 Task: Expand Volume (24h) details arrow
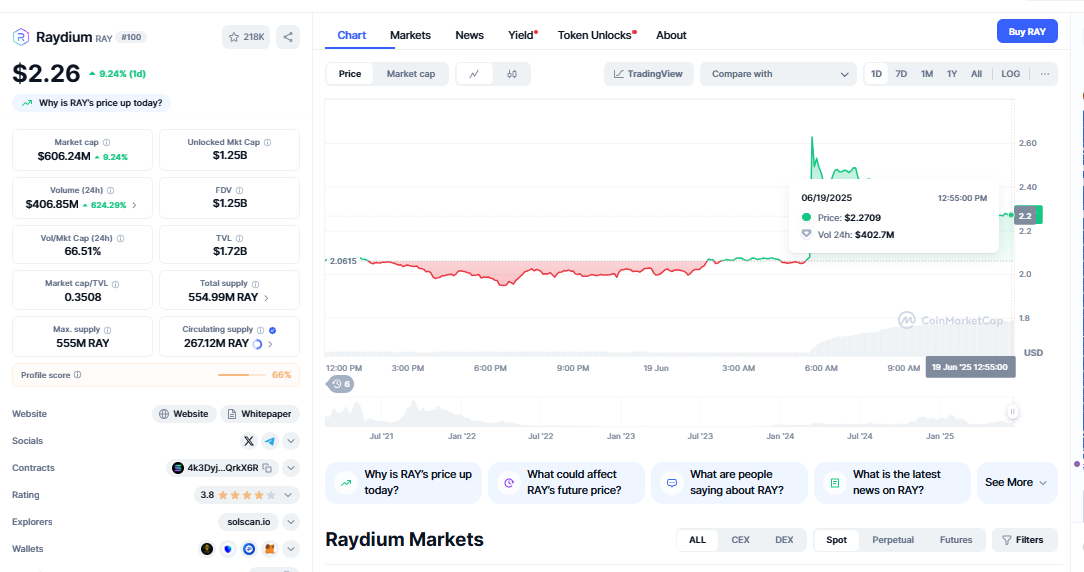point(134,205)
